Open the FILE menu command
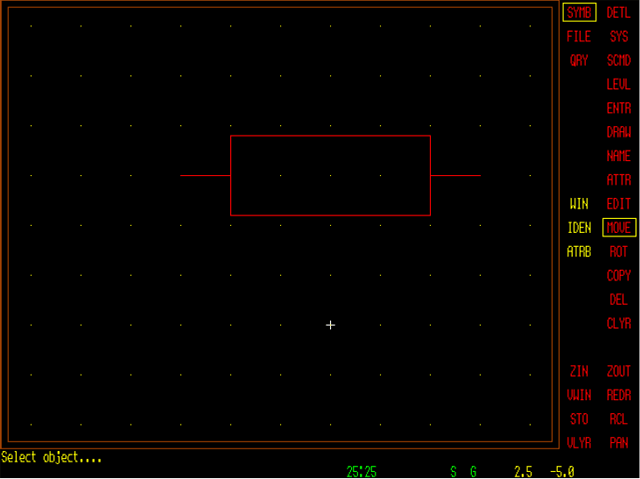 point(579,37)
